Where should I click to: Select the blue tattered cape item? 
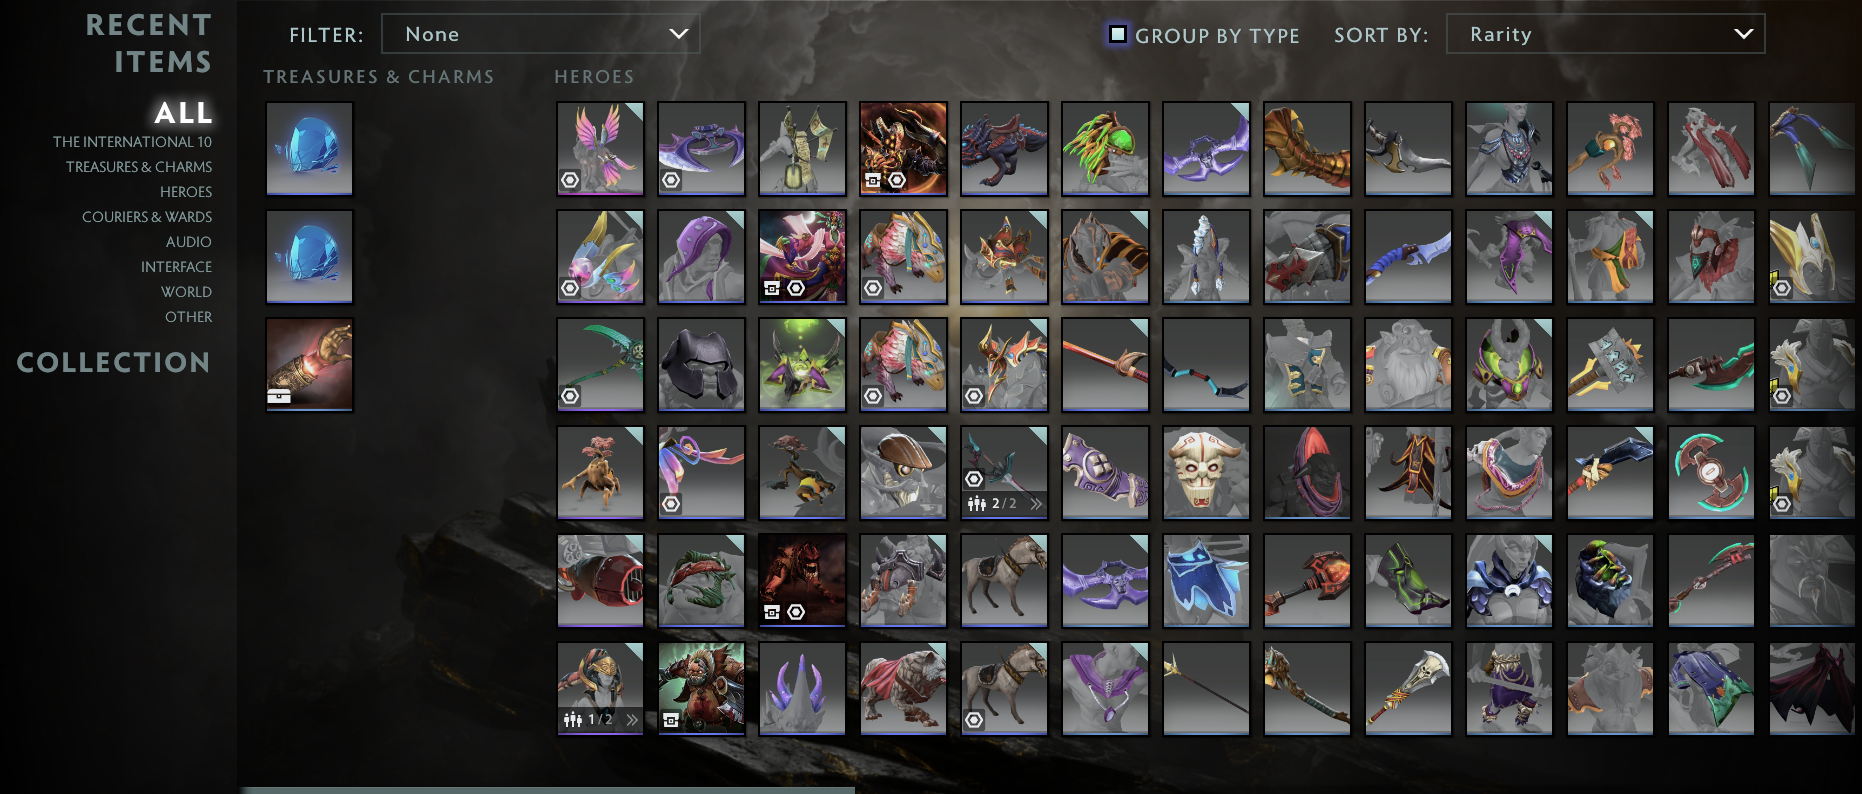pyautogui.click(x=1206, y=580)
